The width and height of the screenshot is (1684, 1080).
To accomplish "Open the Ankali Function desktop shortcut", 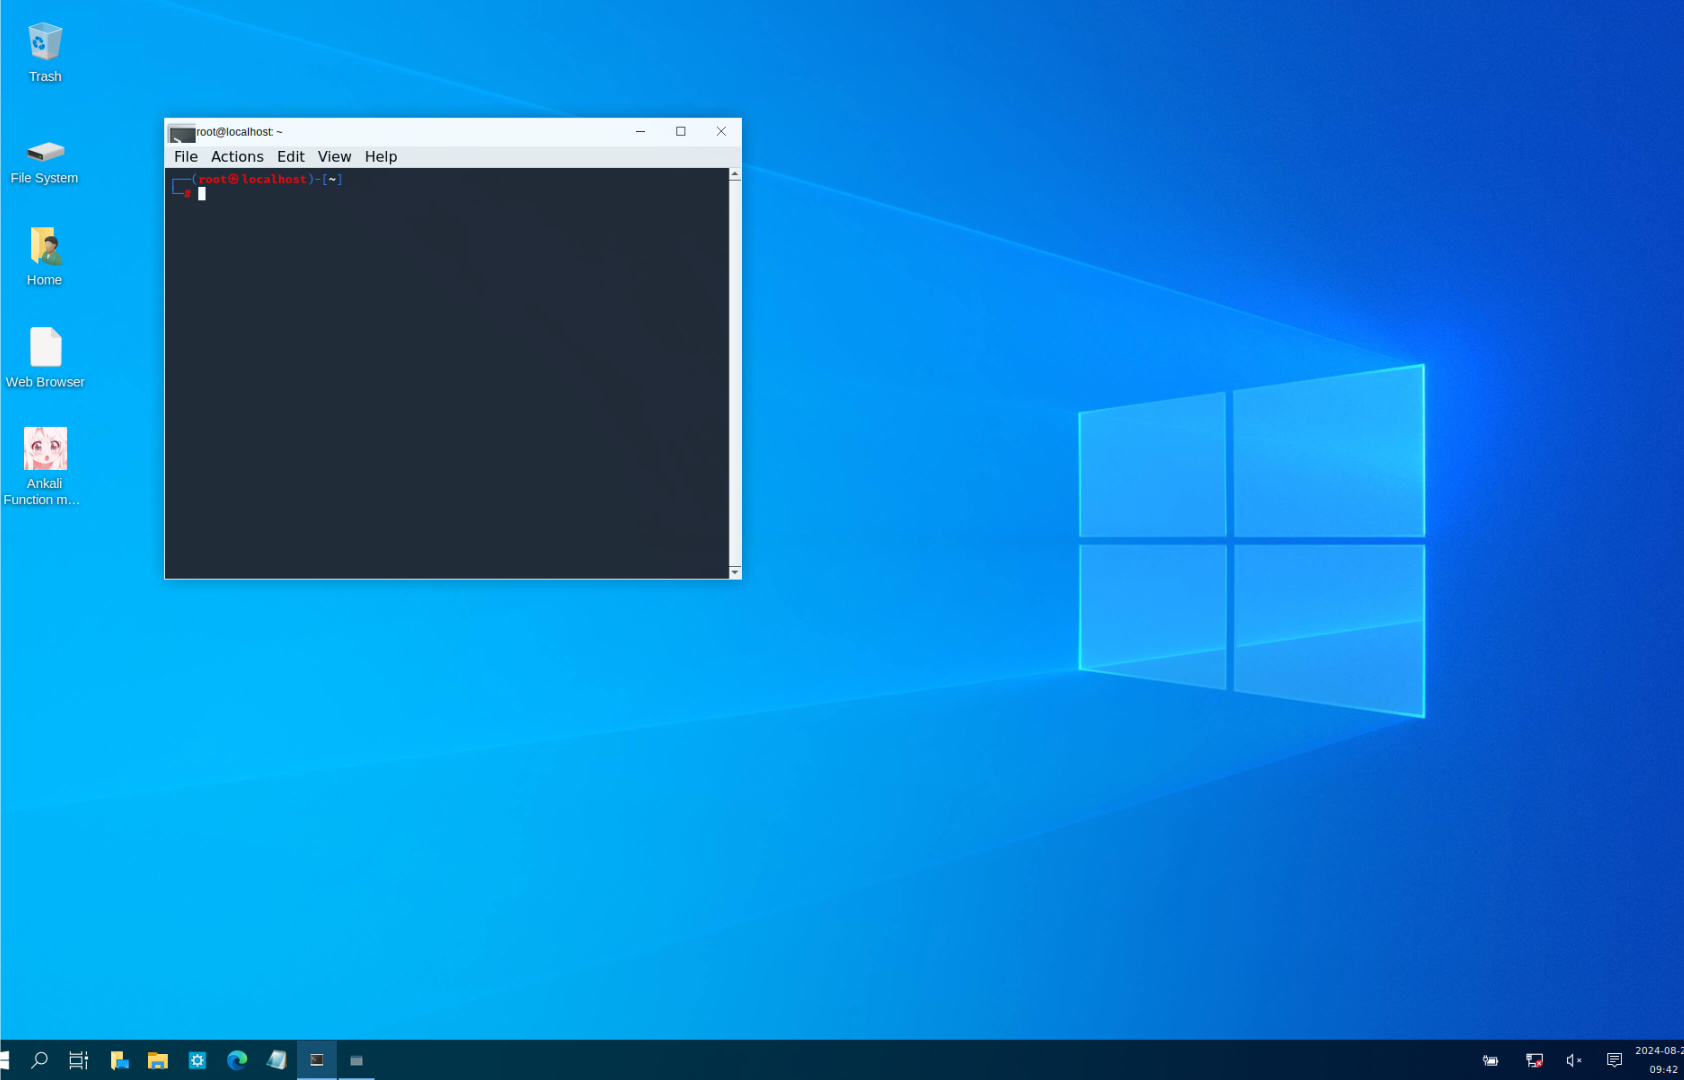I will click(45, 466).
